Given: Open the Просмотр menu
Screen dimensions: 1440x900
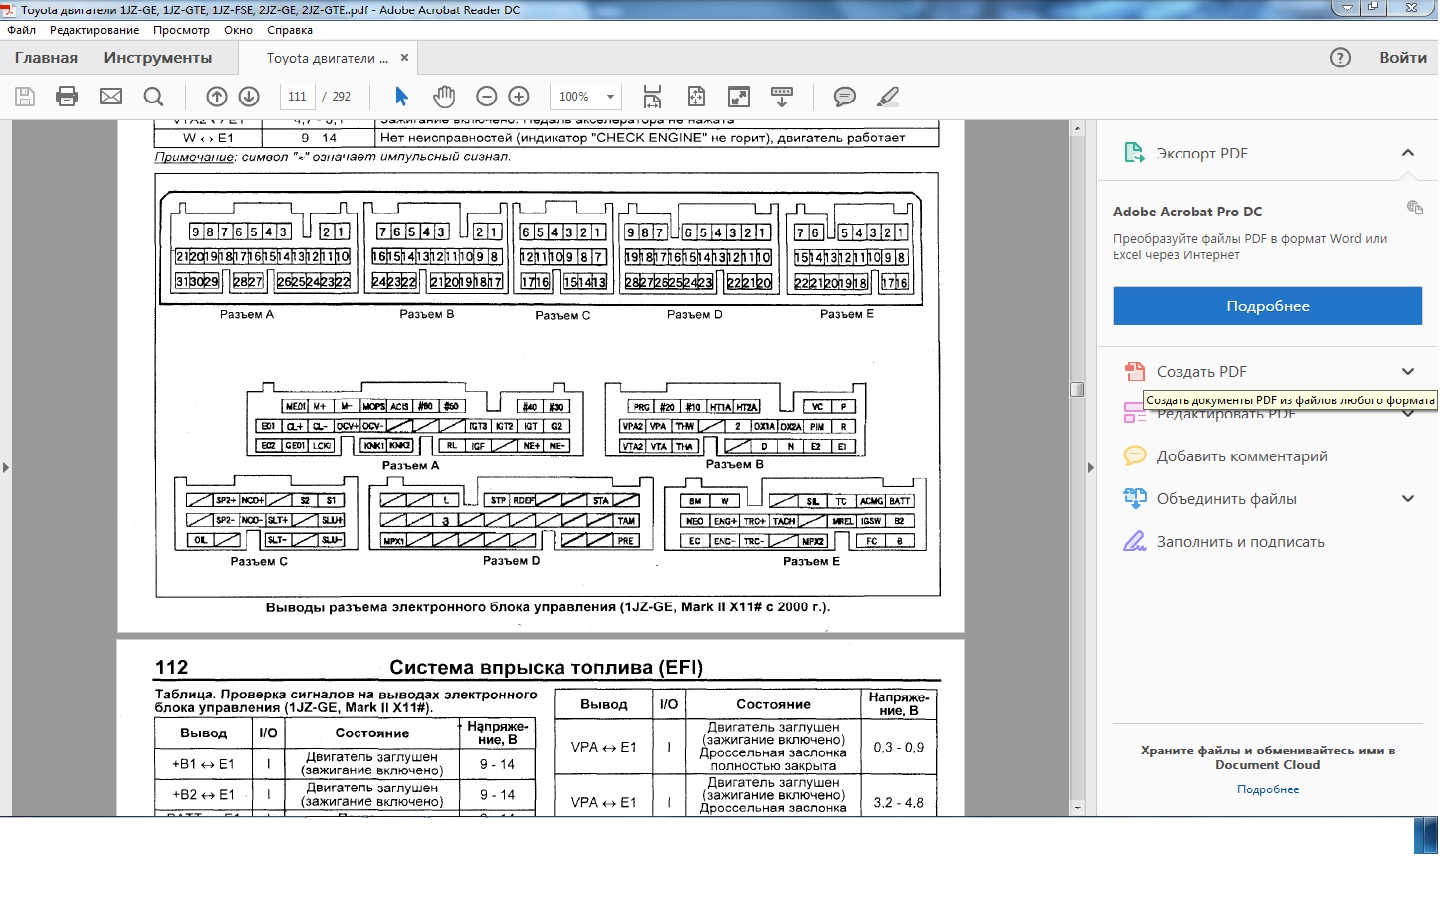Looking at the screenshot, I should pos(181,30).
